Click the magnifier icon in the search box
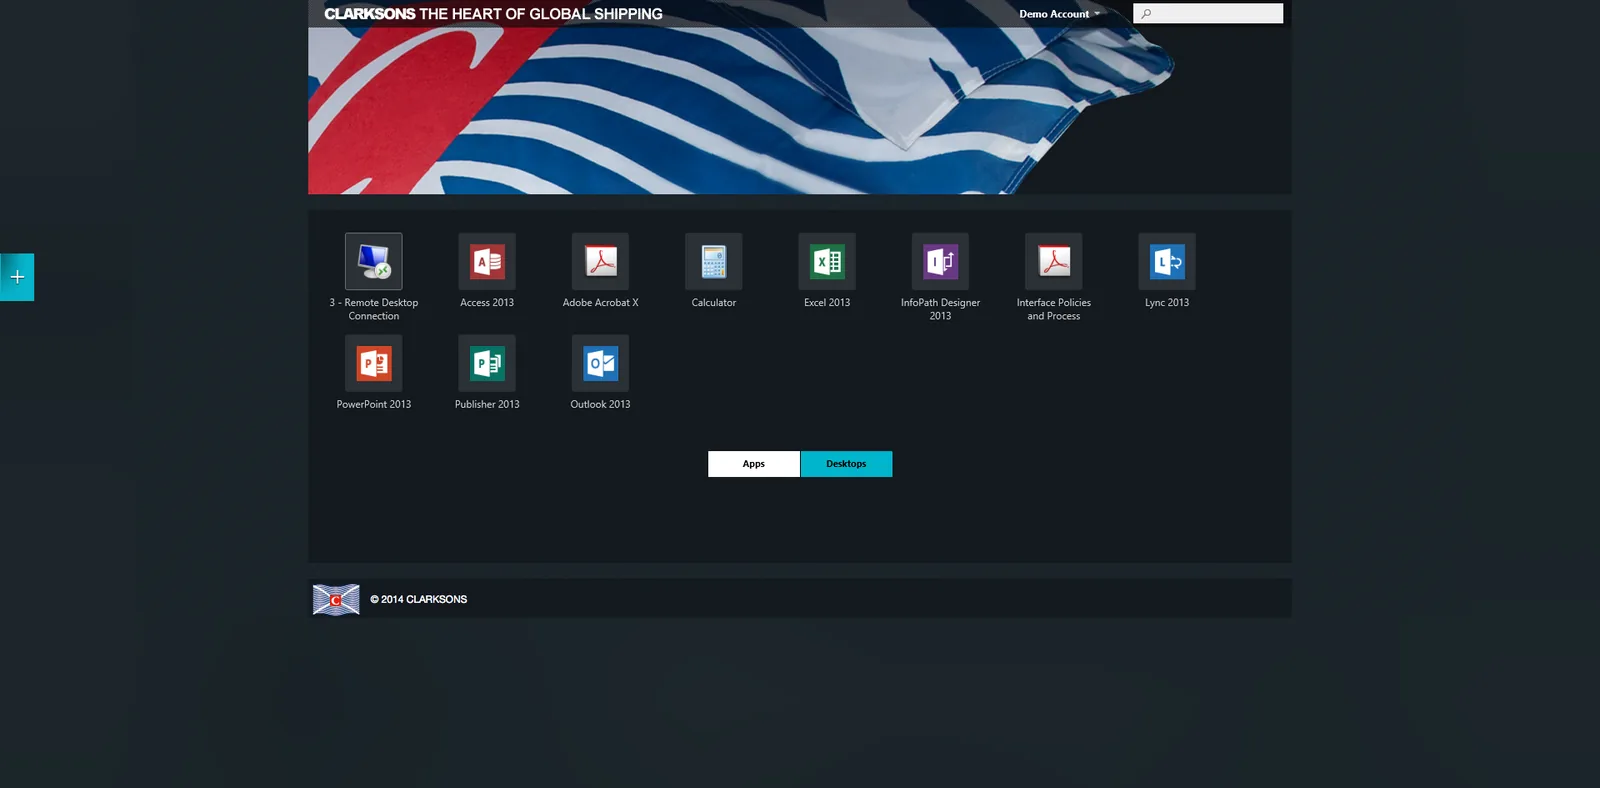 pos(1146,14)
